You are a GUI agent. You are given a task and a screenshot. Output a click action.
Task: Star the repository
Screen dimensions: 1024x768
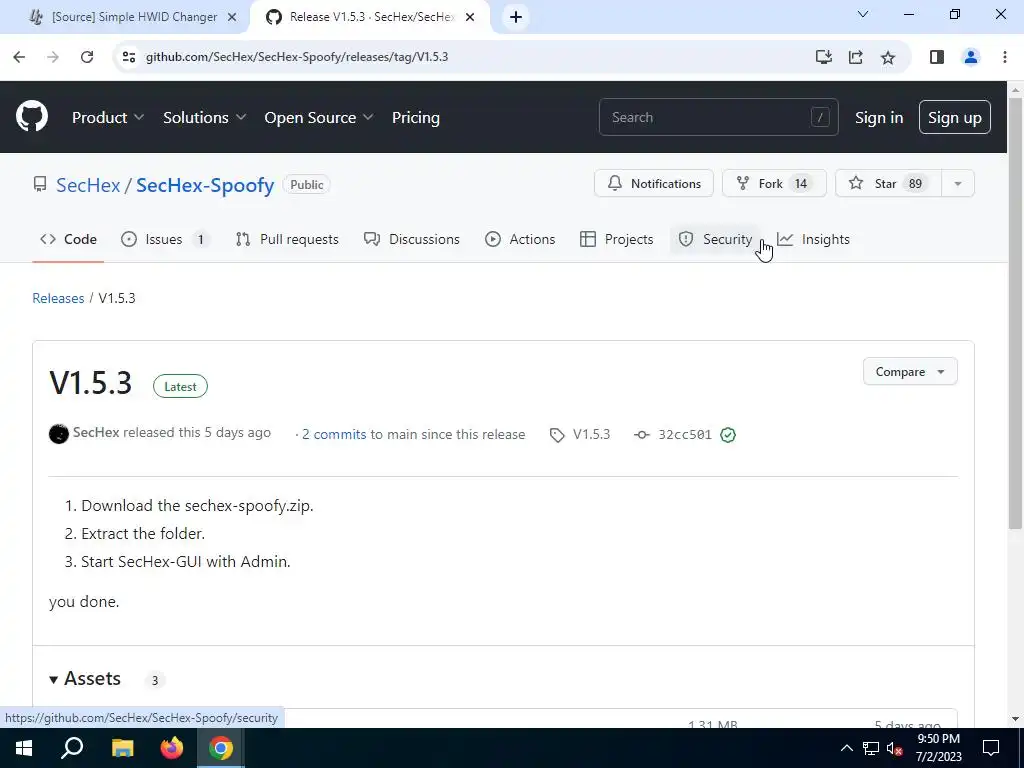pyautogui.click(x=888, y=184)
